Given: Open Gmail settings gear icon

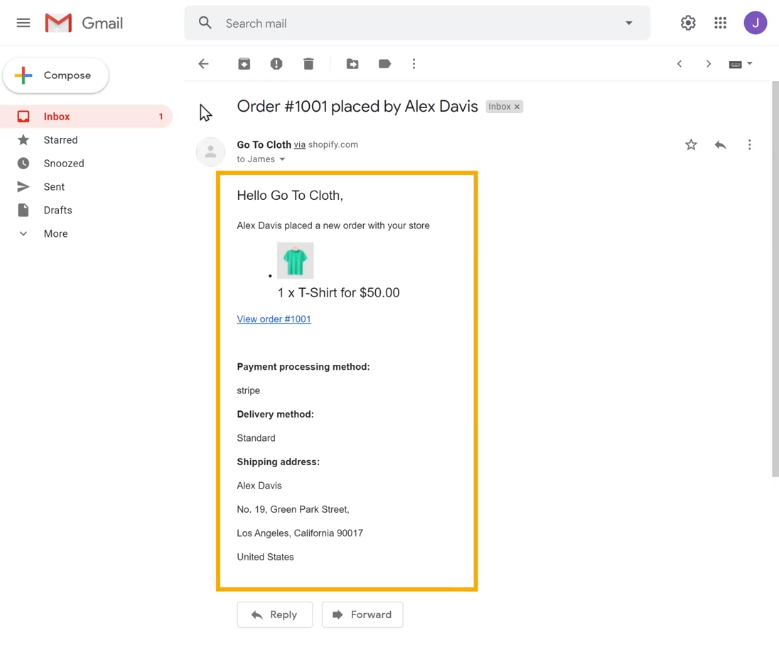Looking at the screenshot, I should [688, 23].
